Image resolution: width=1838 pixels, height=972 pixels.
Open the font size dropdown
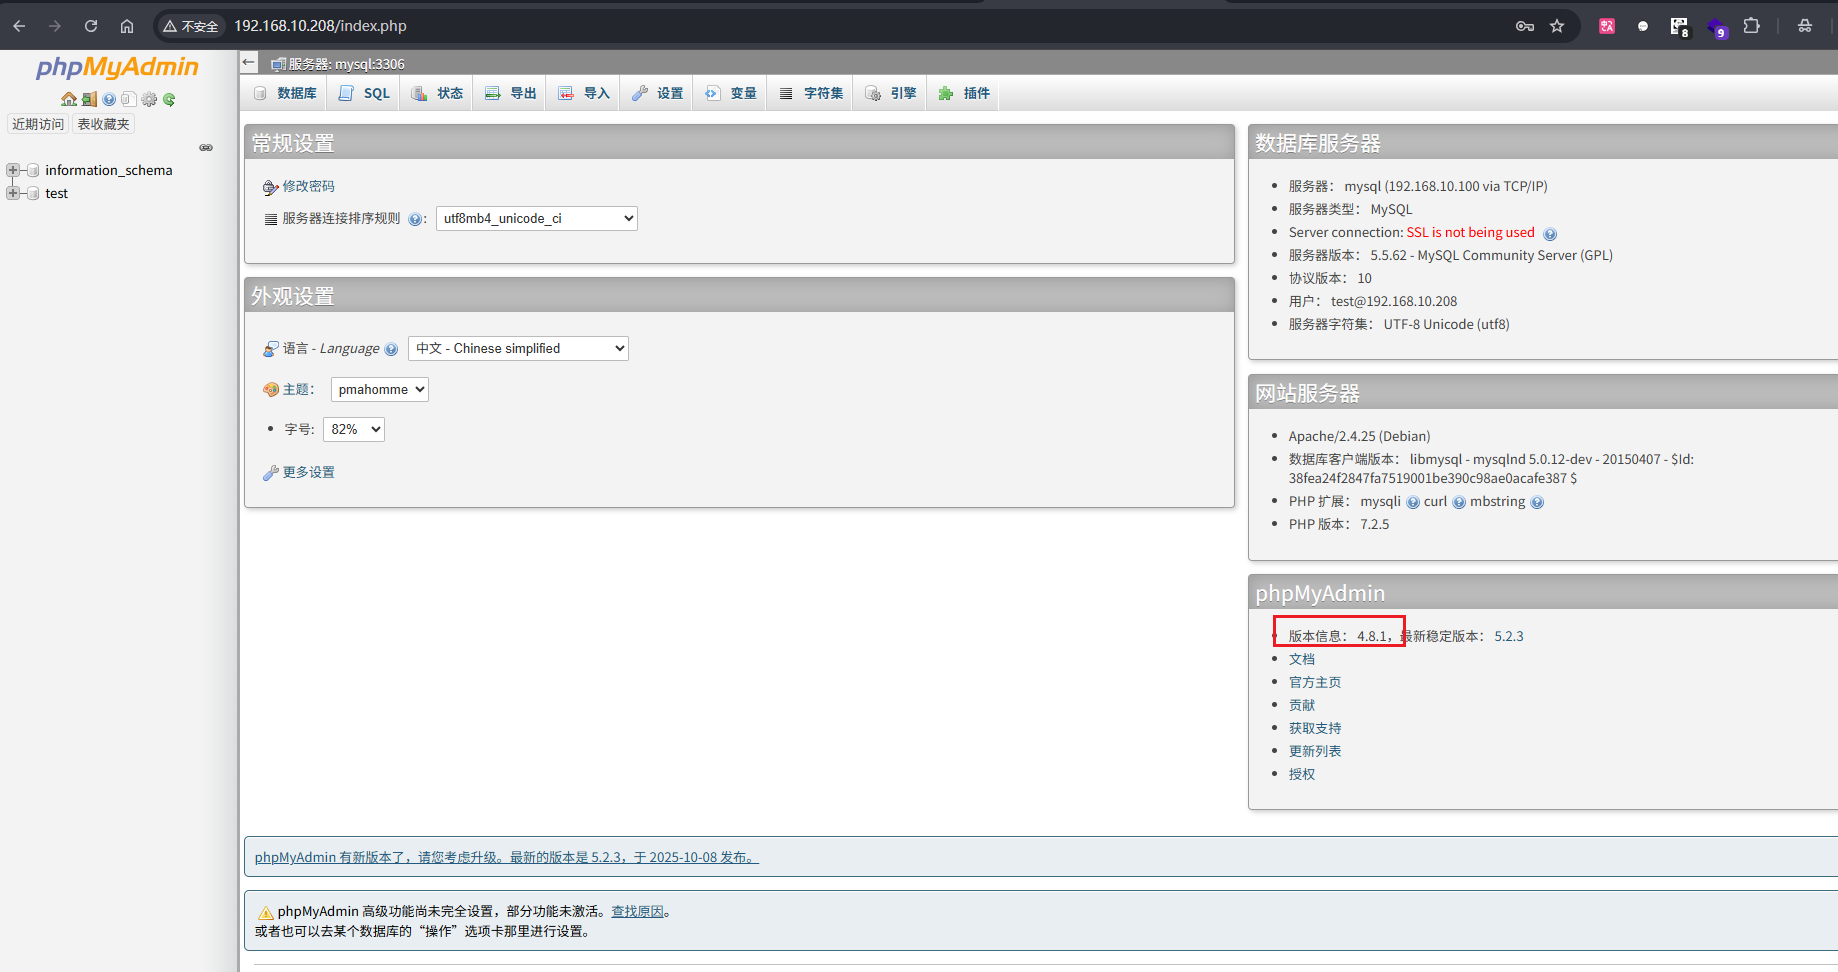[x=354, y=429]
